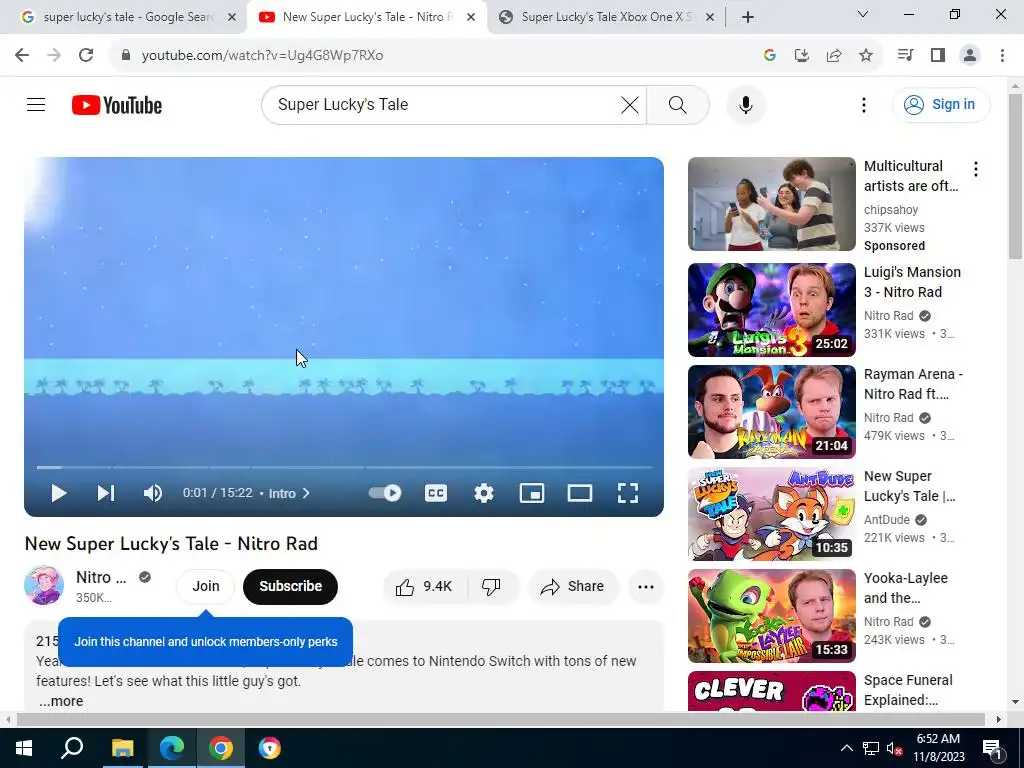
Task: Toggle closed captions CC
Action: pyautogui.click(x=436, y=493)
